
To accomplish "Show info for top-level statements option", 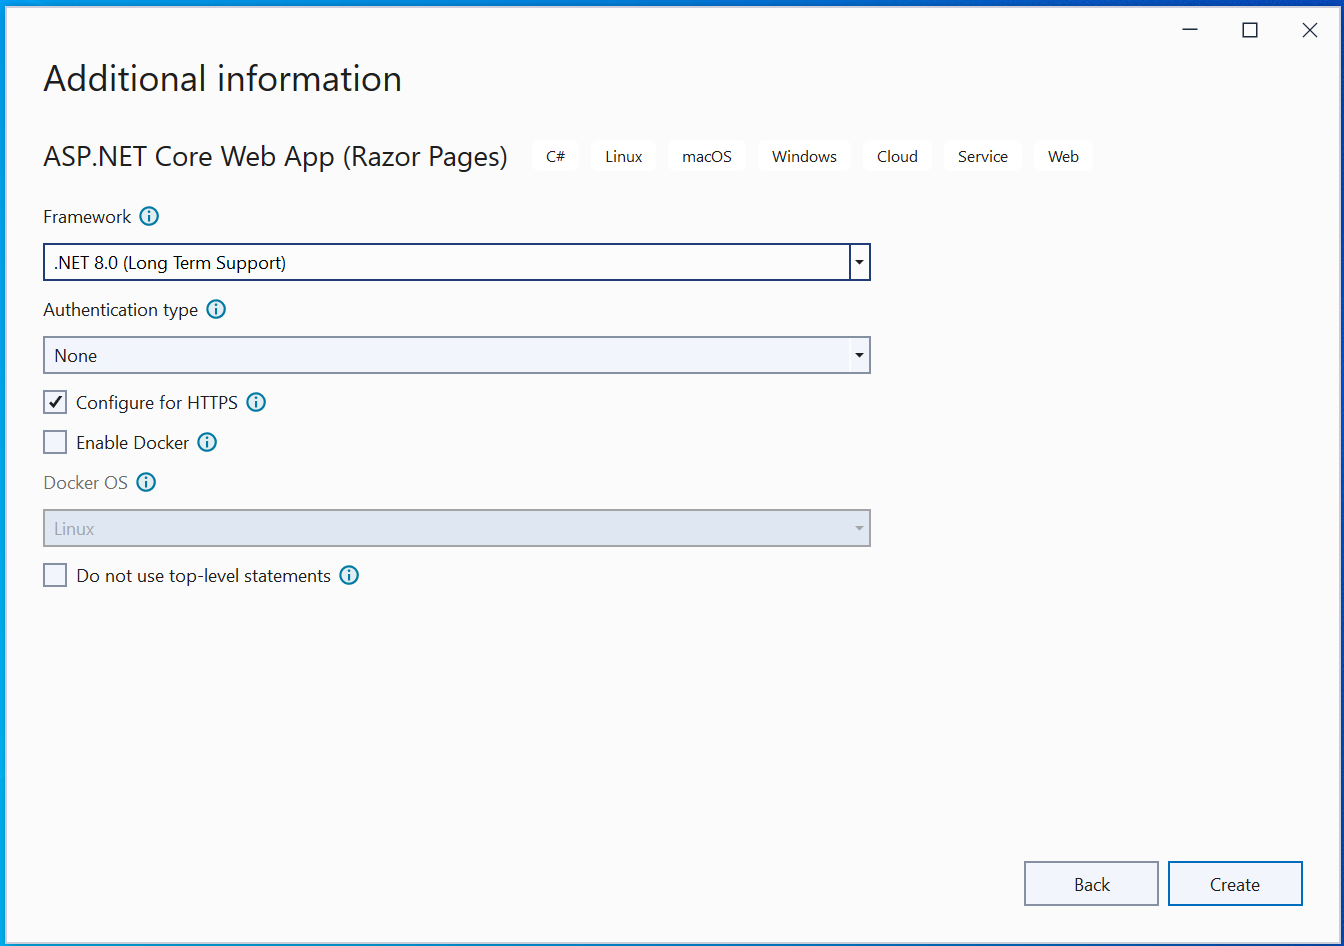I will point(349,575).
